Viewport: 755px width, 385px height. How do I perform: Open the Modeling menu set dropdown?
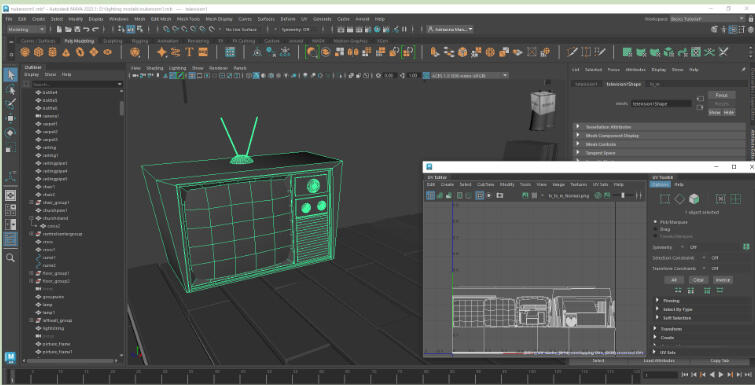coord(26,29)
